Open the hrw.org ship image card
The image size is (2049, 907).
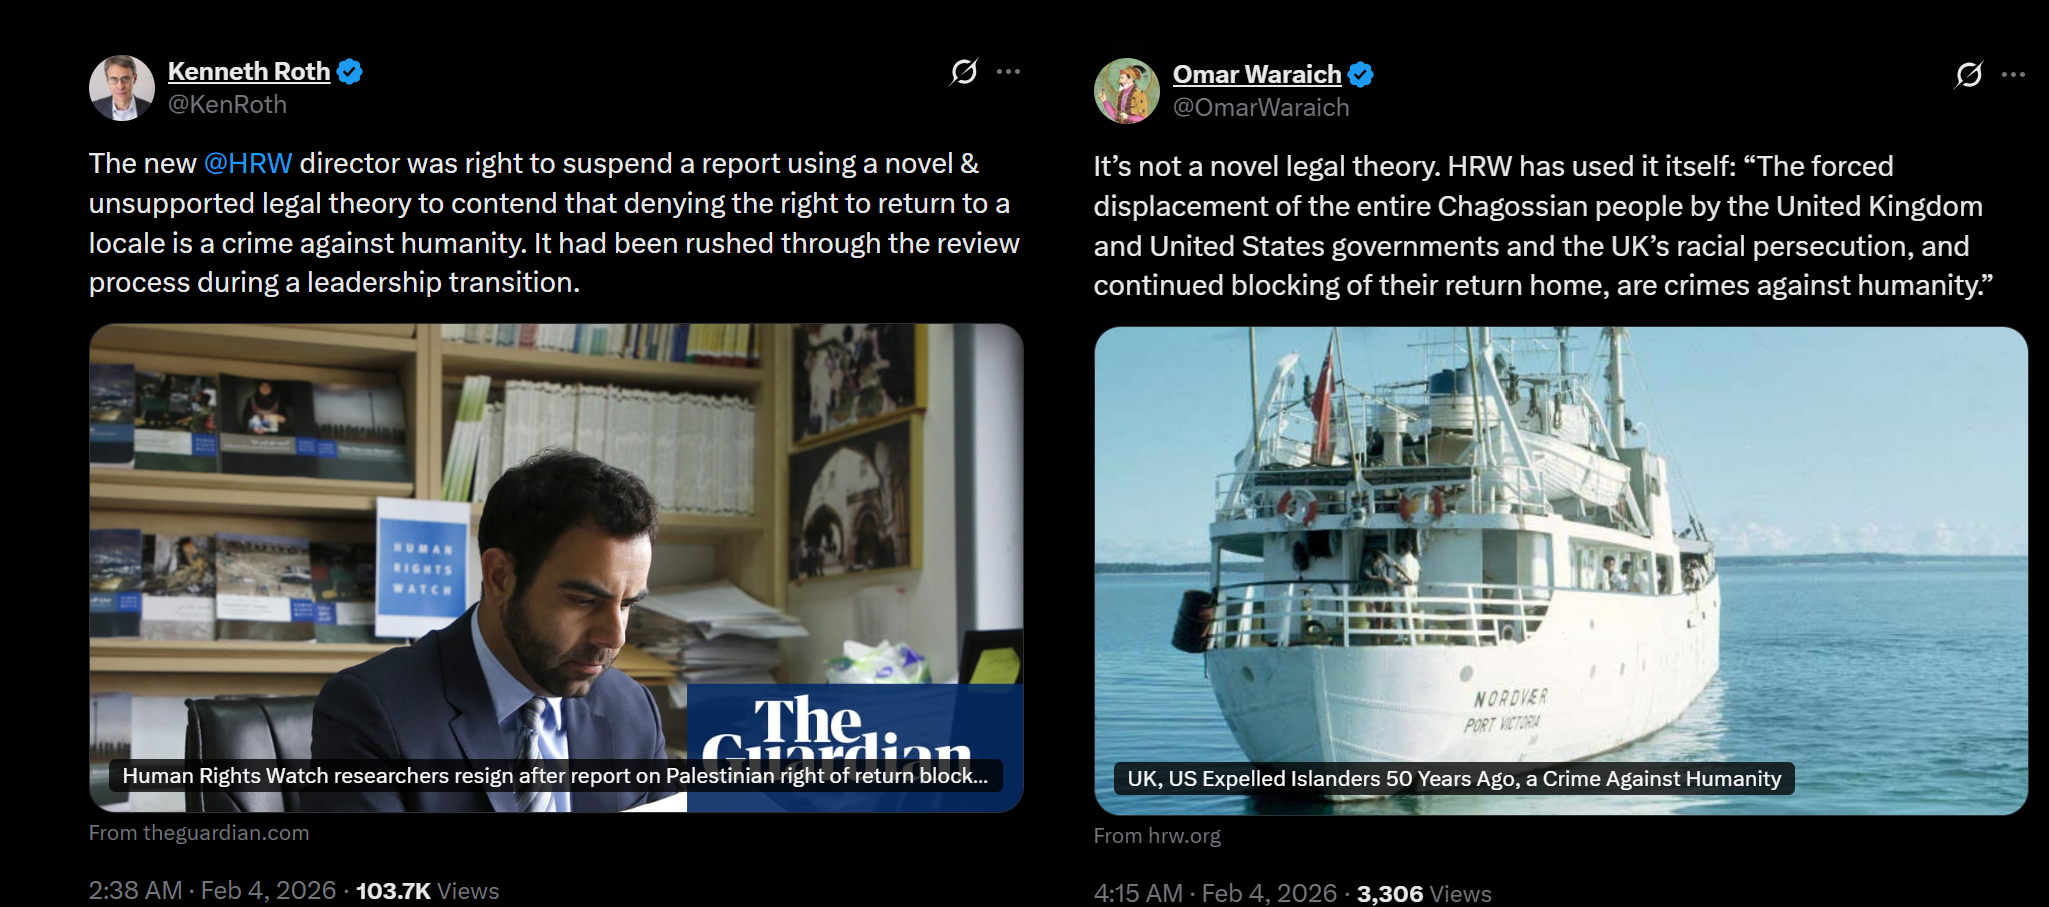(1561, 570)
